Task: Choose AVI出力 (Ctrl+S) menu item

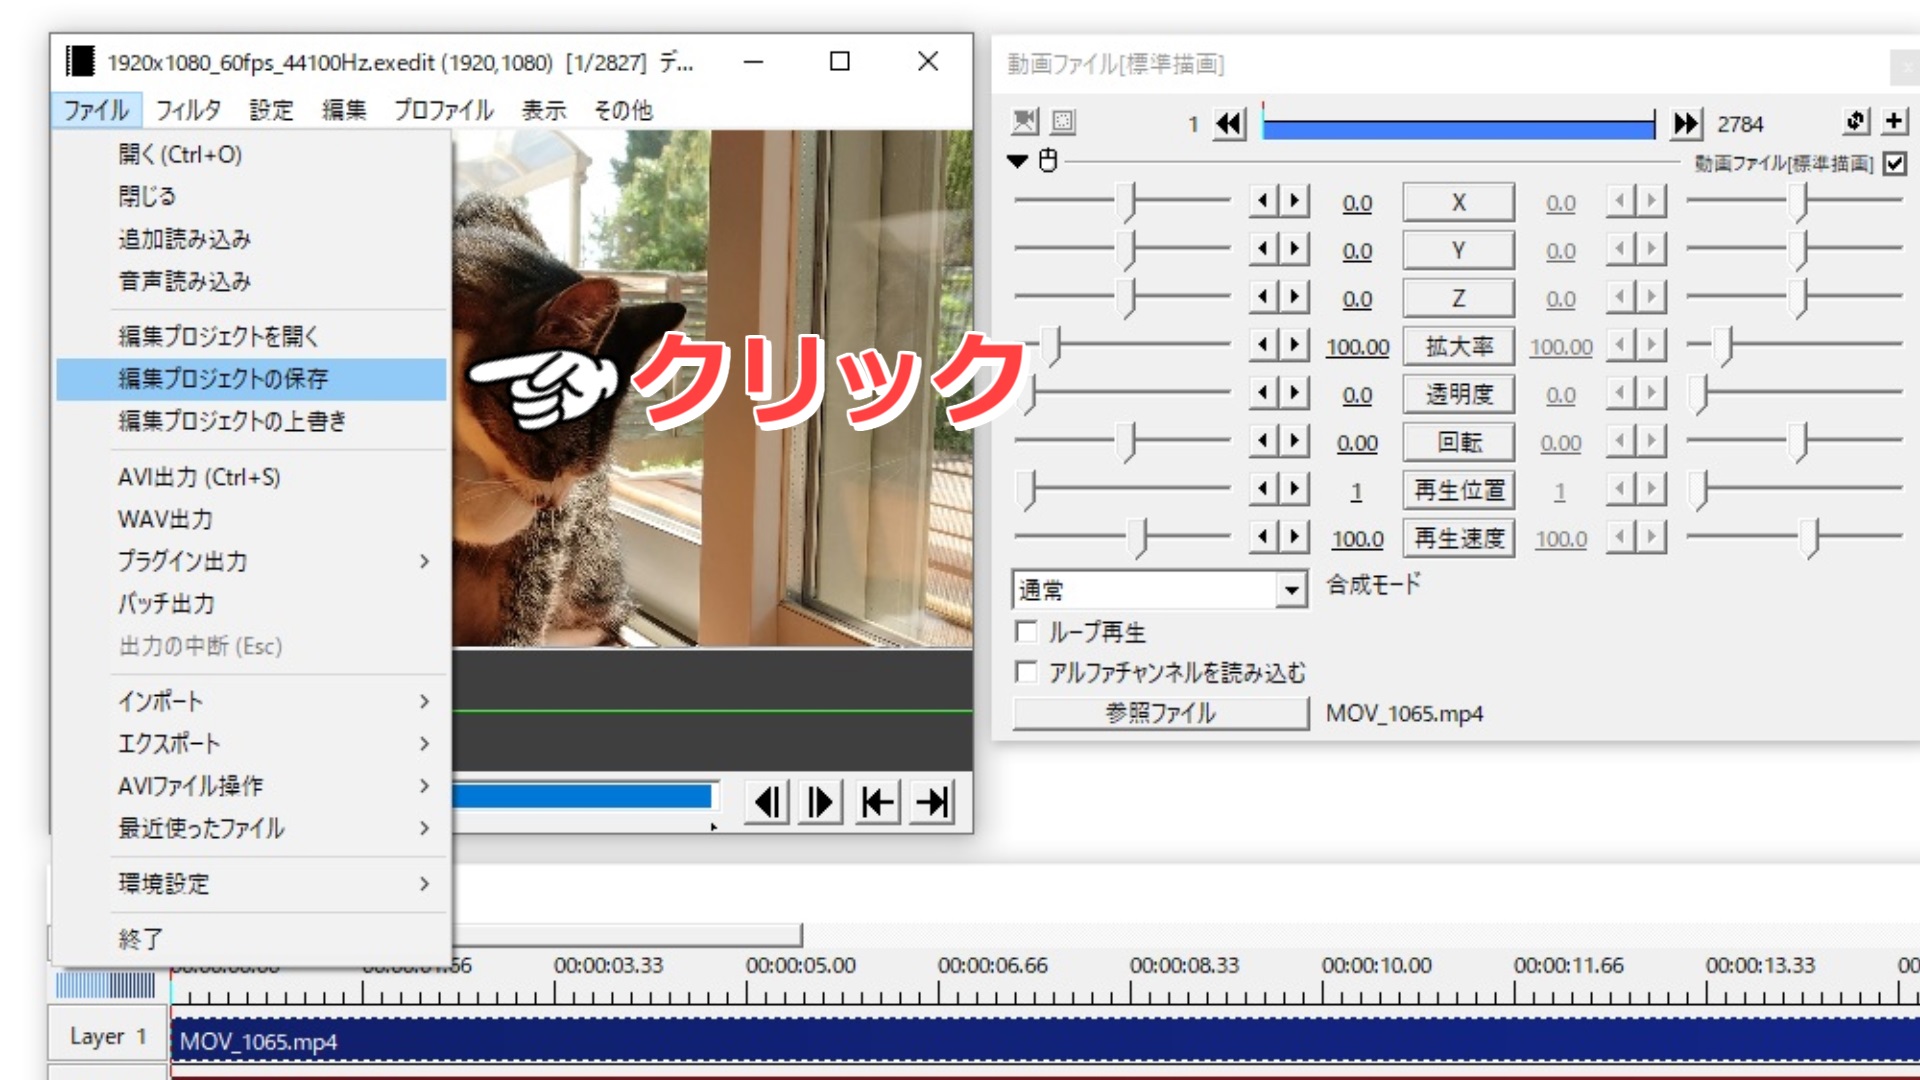Action: click(250, 477)
